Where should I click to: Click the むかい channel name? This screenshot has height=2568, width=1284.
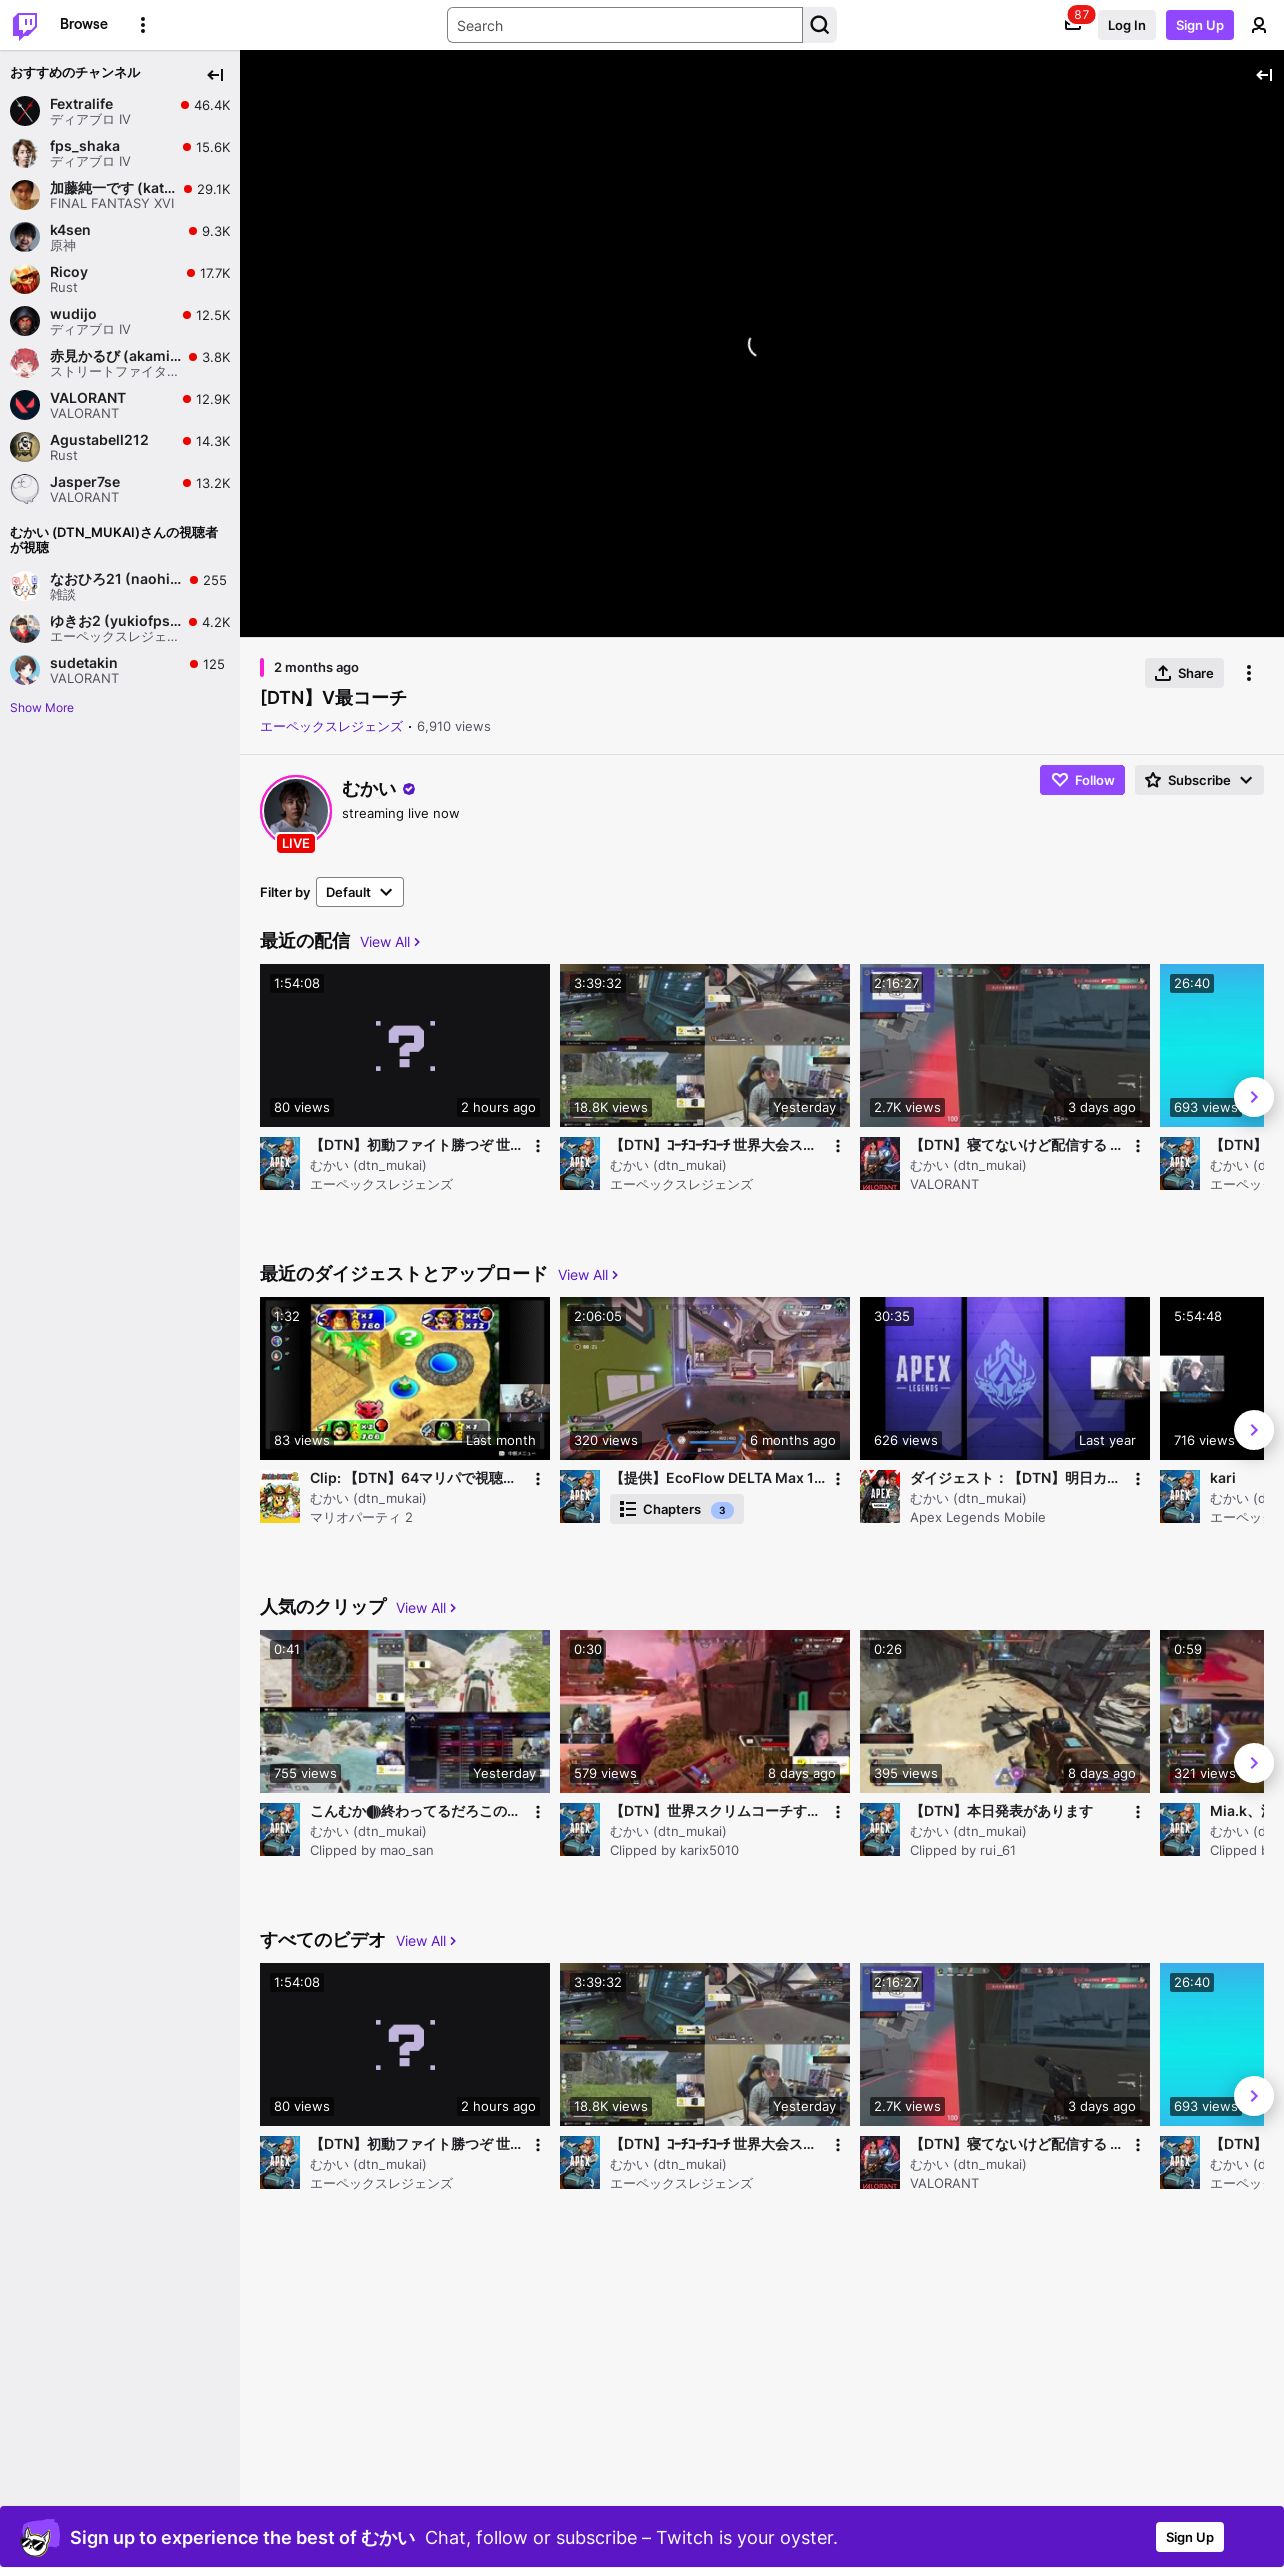pyautogui.click(x=369, y=789)
